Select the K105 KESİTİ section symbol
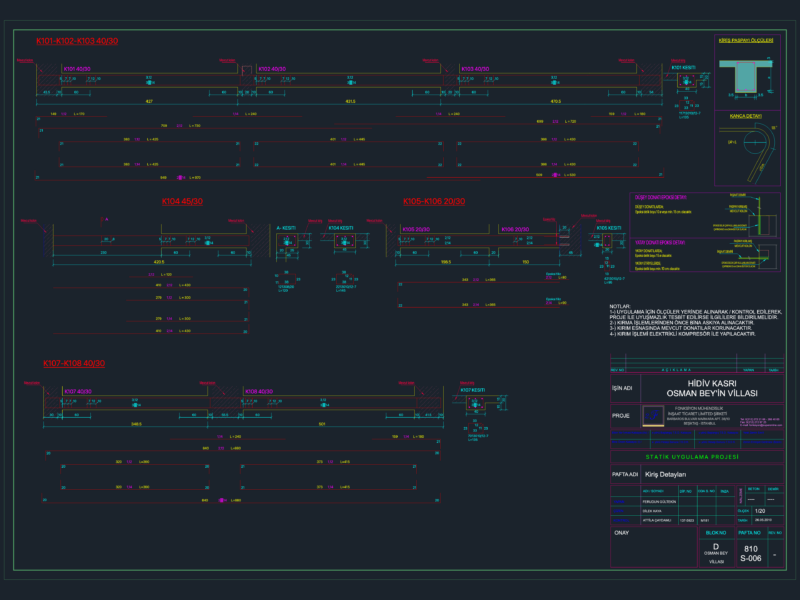The image size is (800, 600). (607, 241)
